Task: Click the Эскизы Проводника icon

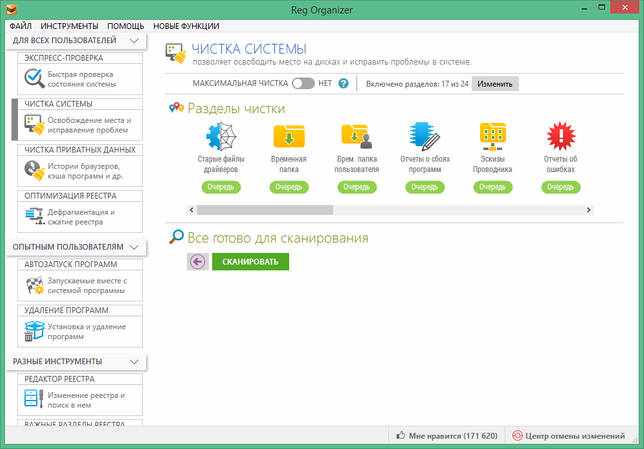Action: pos(492,136)
